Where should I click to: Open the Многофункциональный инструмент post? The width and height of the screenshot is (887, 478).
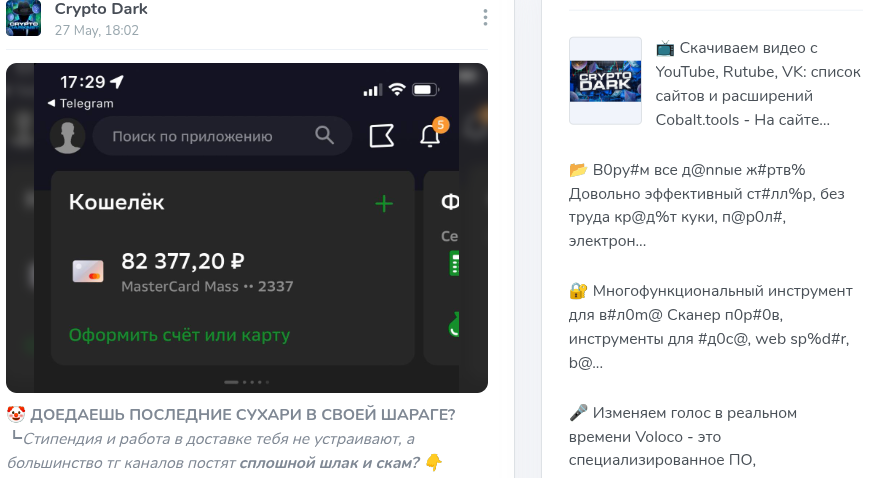(x=711, y=327)
